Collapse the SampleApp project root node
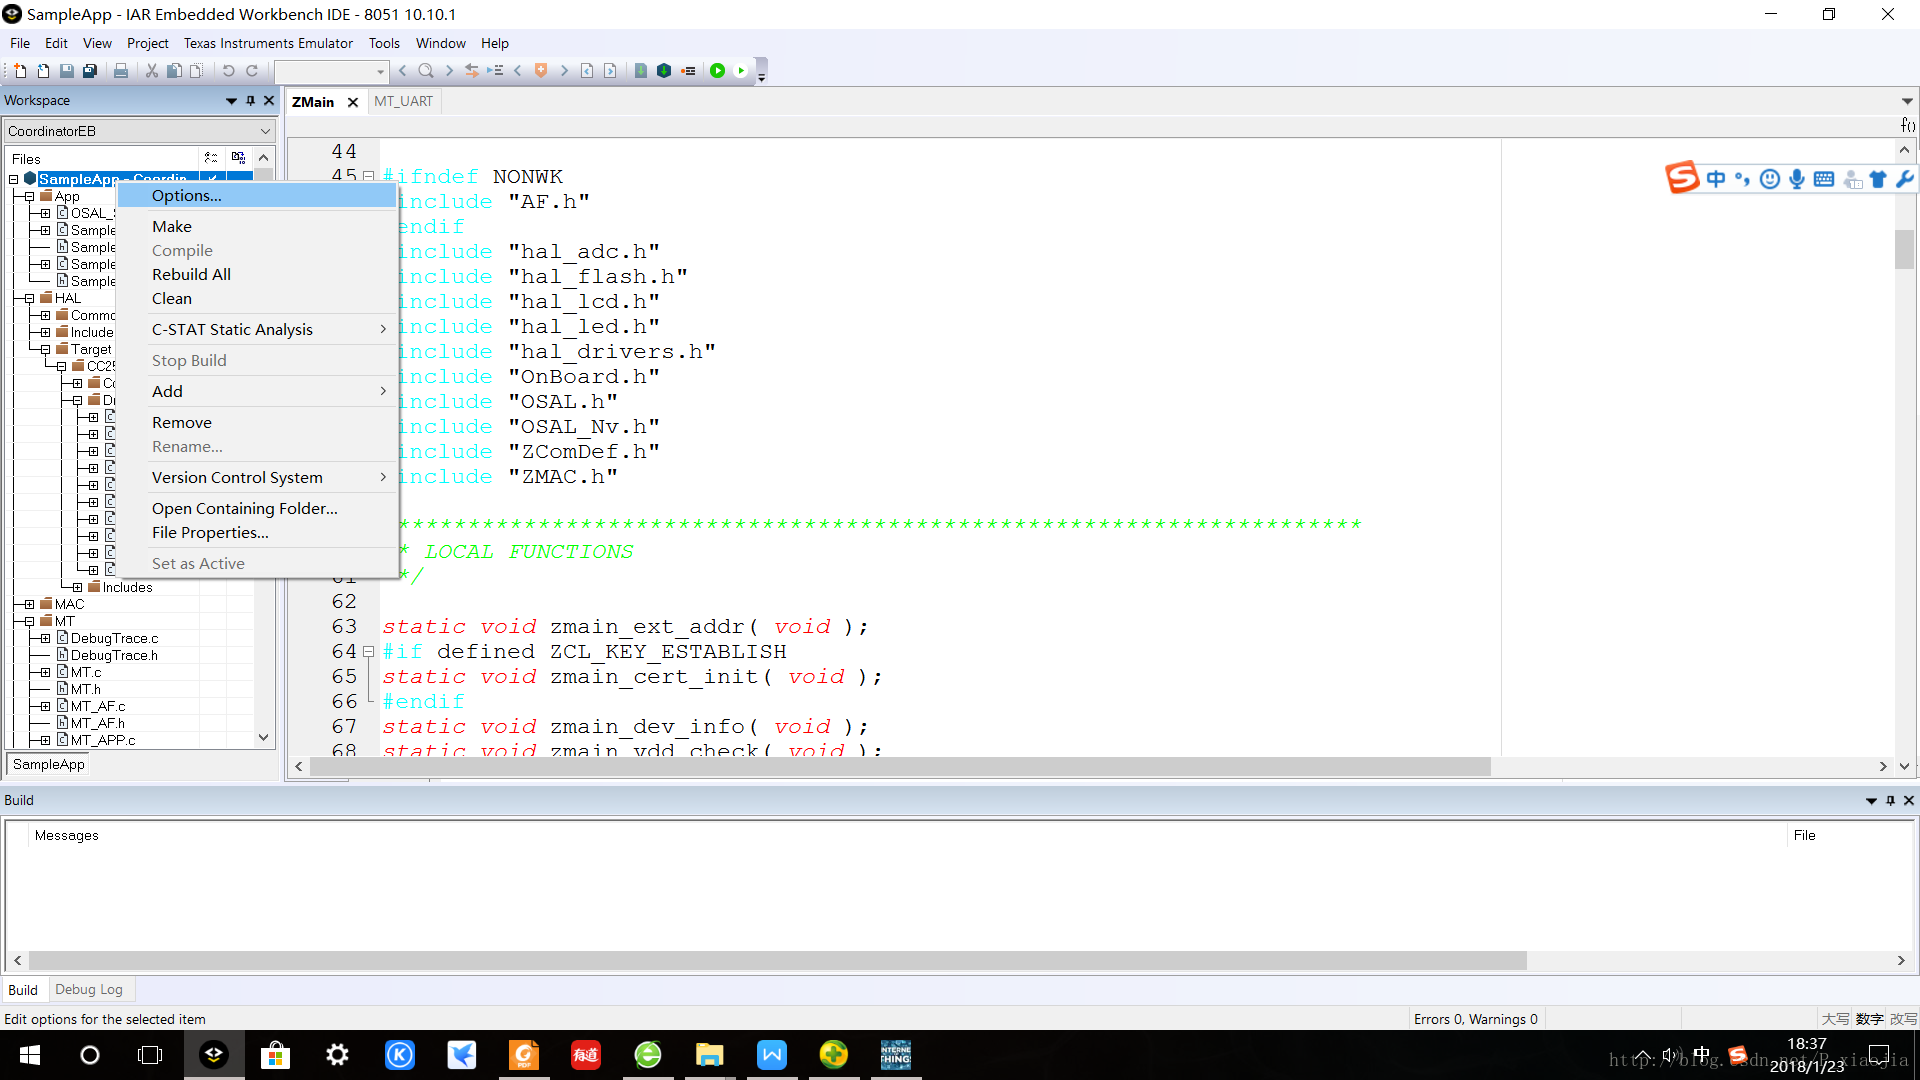Image resolution: width=1920 pixels, height=1080 pixels. [x=14, y=180]
